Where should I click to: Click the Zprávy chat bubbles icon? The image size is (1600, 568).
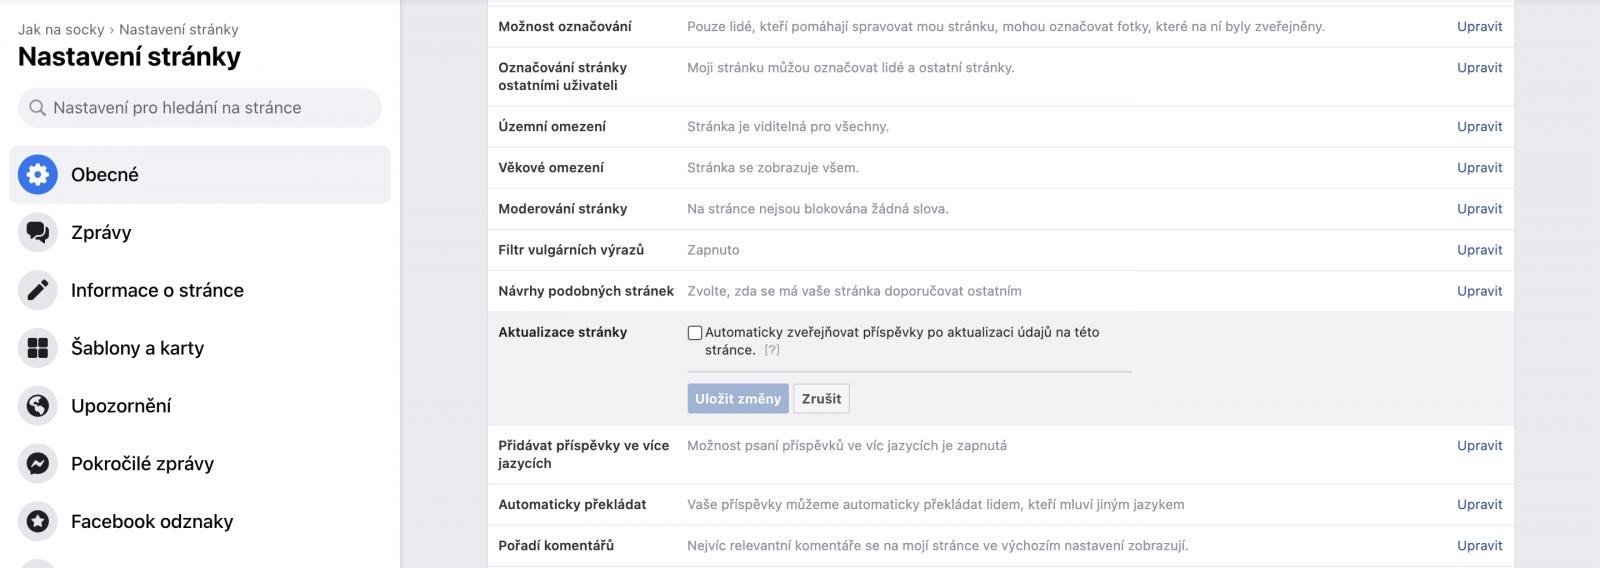click(x=38, y=233)
